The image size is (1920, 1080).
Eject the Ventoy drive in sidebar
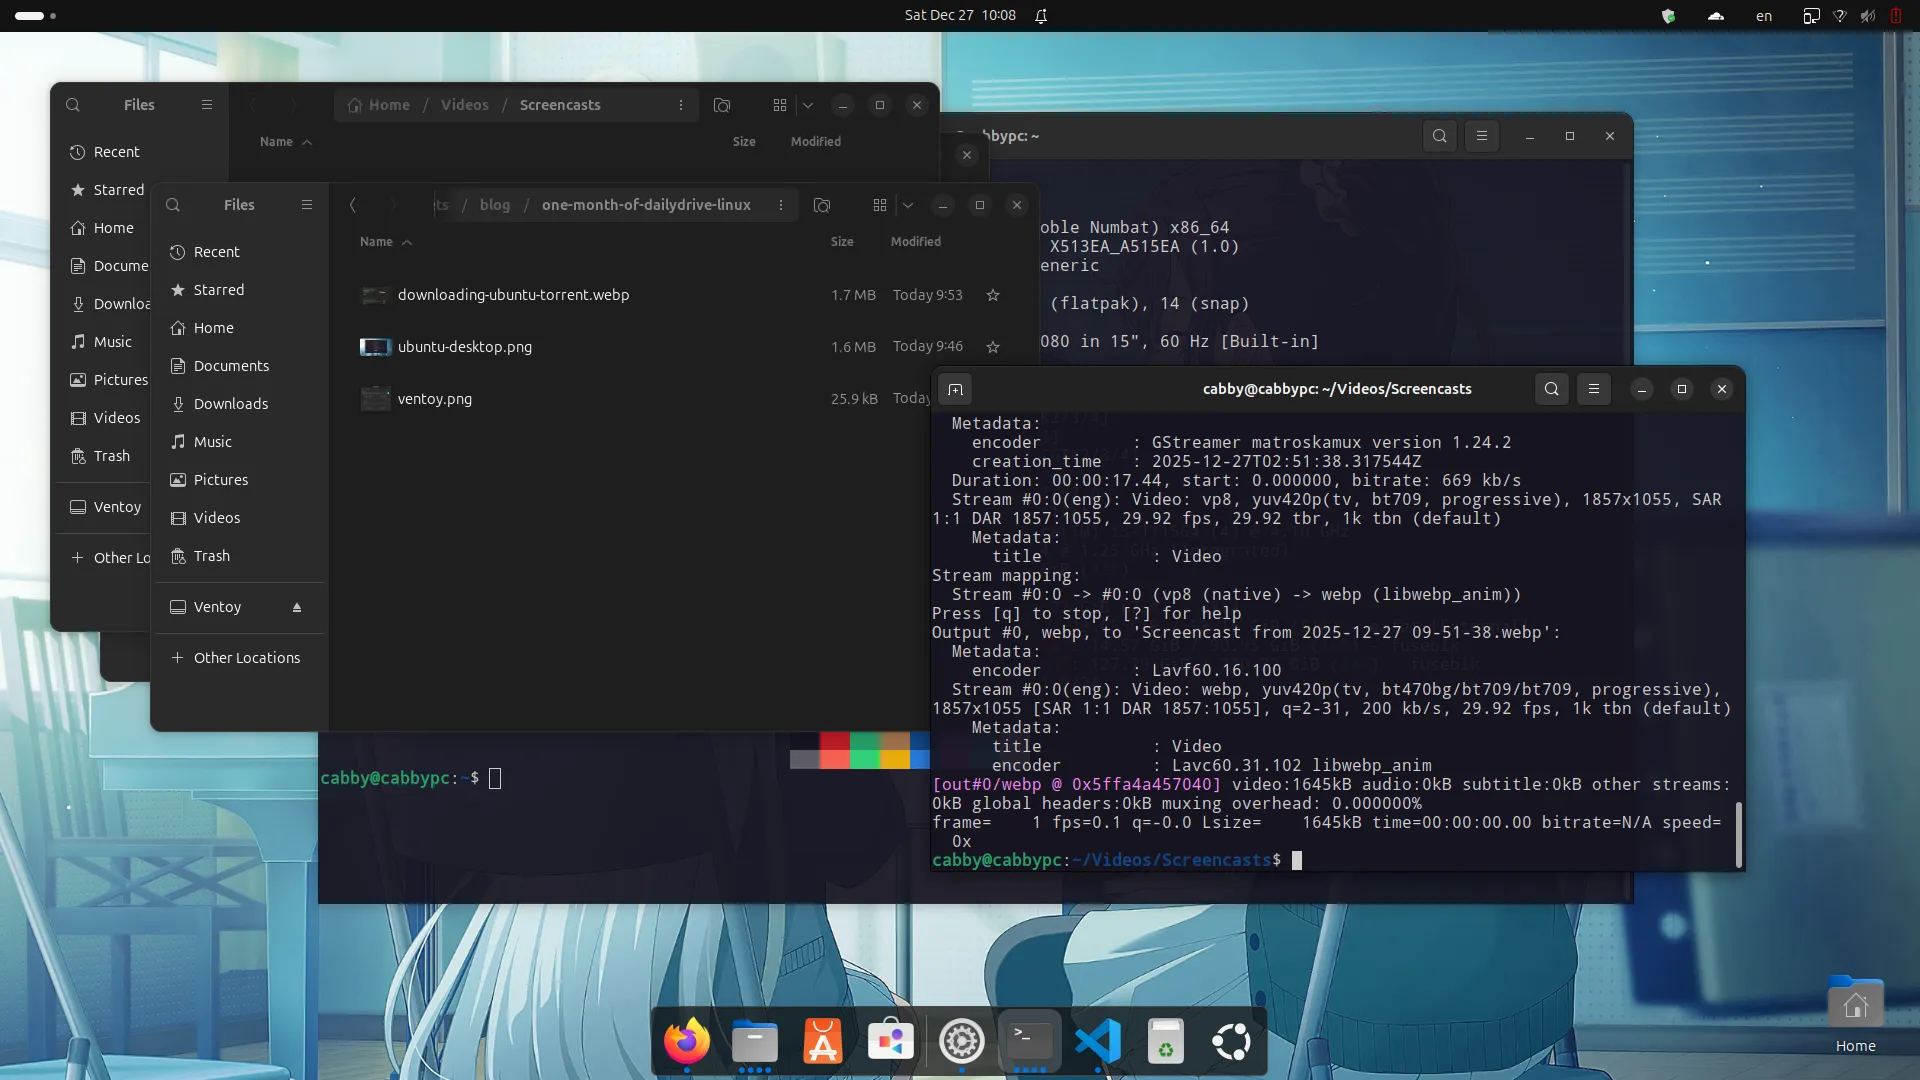(x=297, y=607)
